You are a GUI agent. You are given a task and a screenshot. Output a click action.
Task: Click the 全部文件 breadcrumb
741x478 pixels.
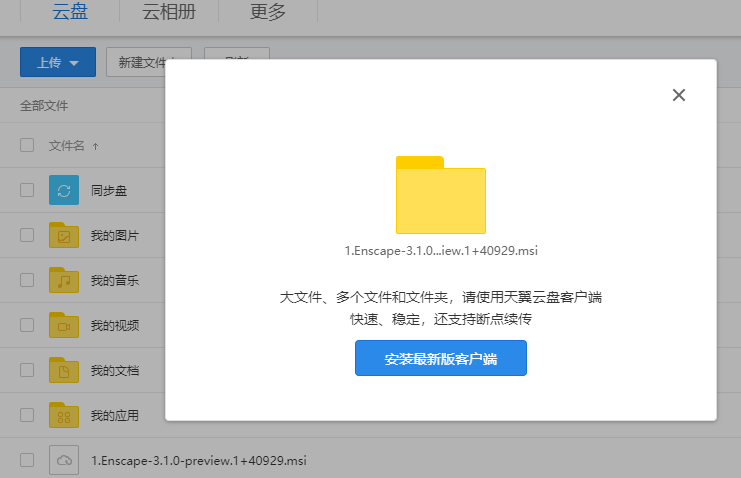click(44, 105)
